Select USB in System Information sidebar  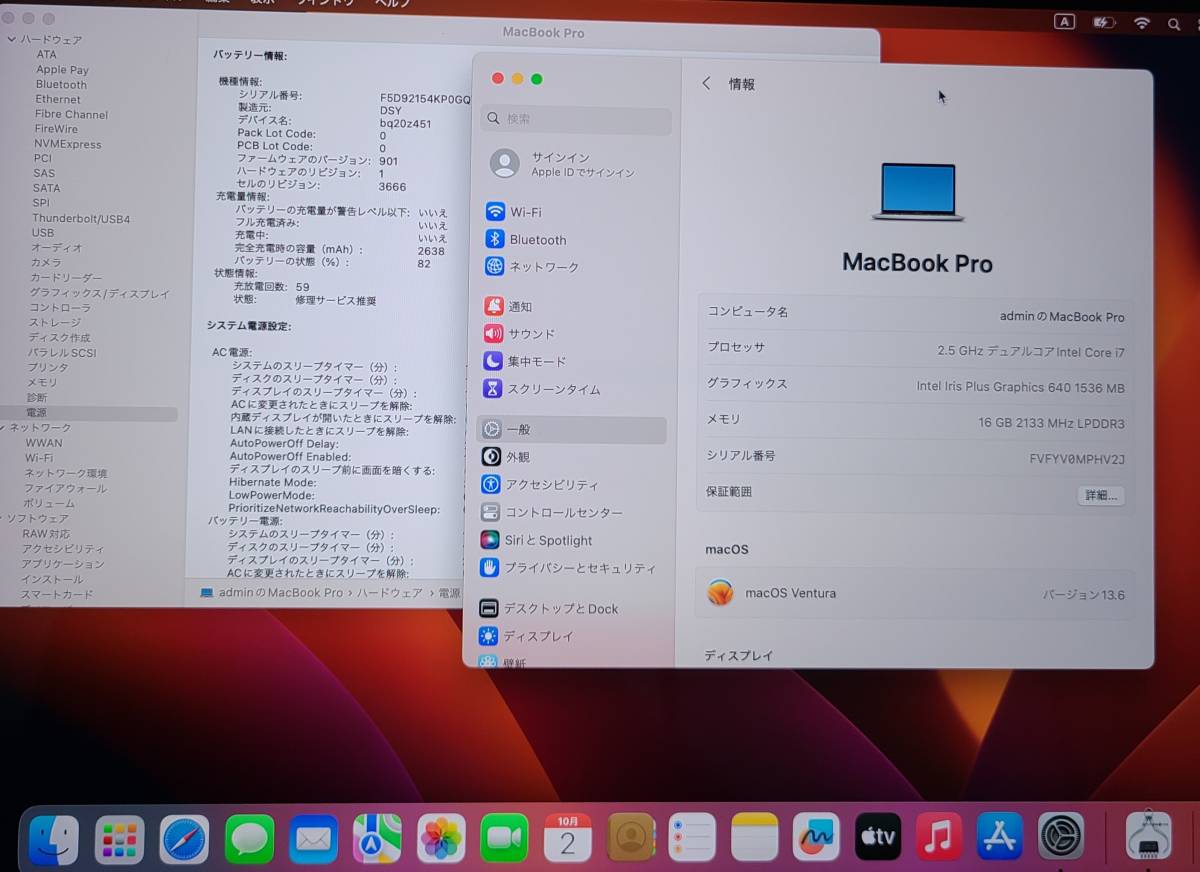click(43, 233)
